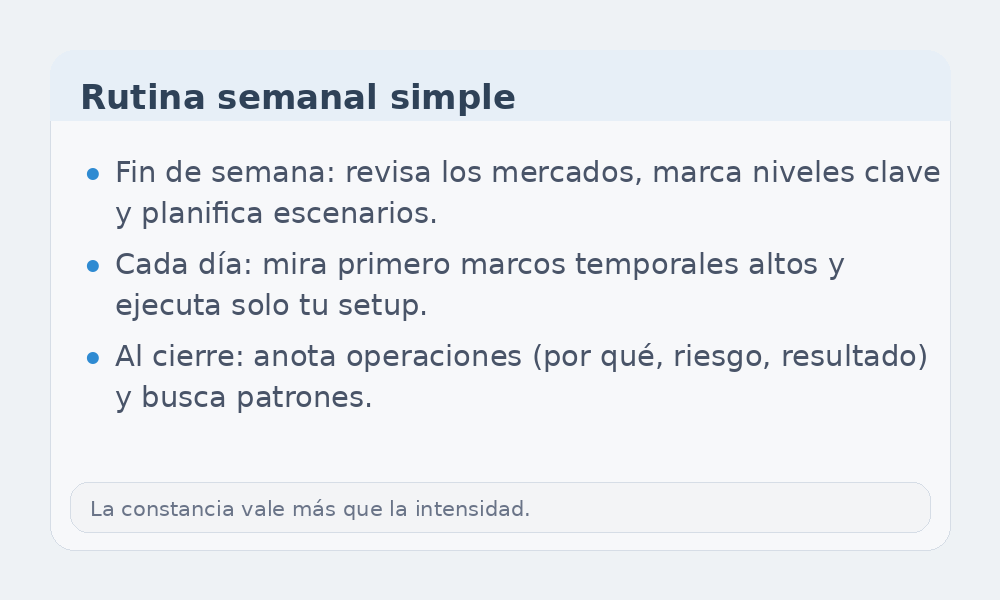Screen dimensions: 1000x600
Task: Click the "Fin de semana" label text
Action: [222, 173]
